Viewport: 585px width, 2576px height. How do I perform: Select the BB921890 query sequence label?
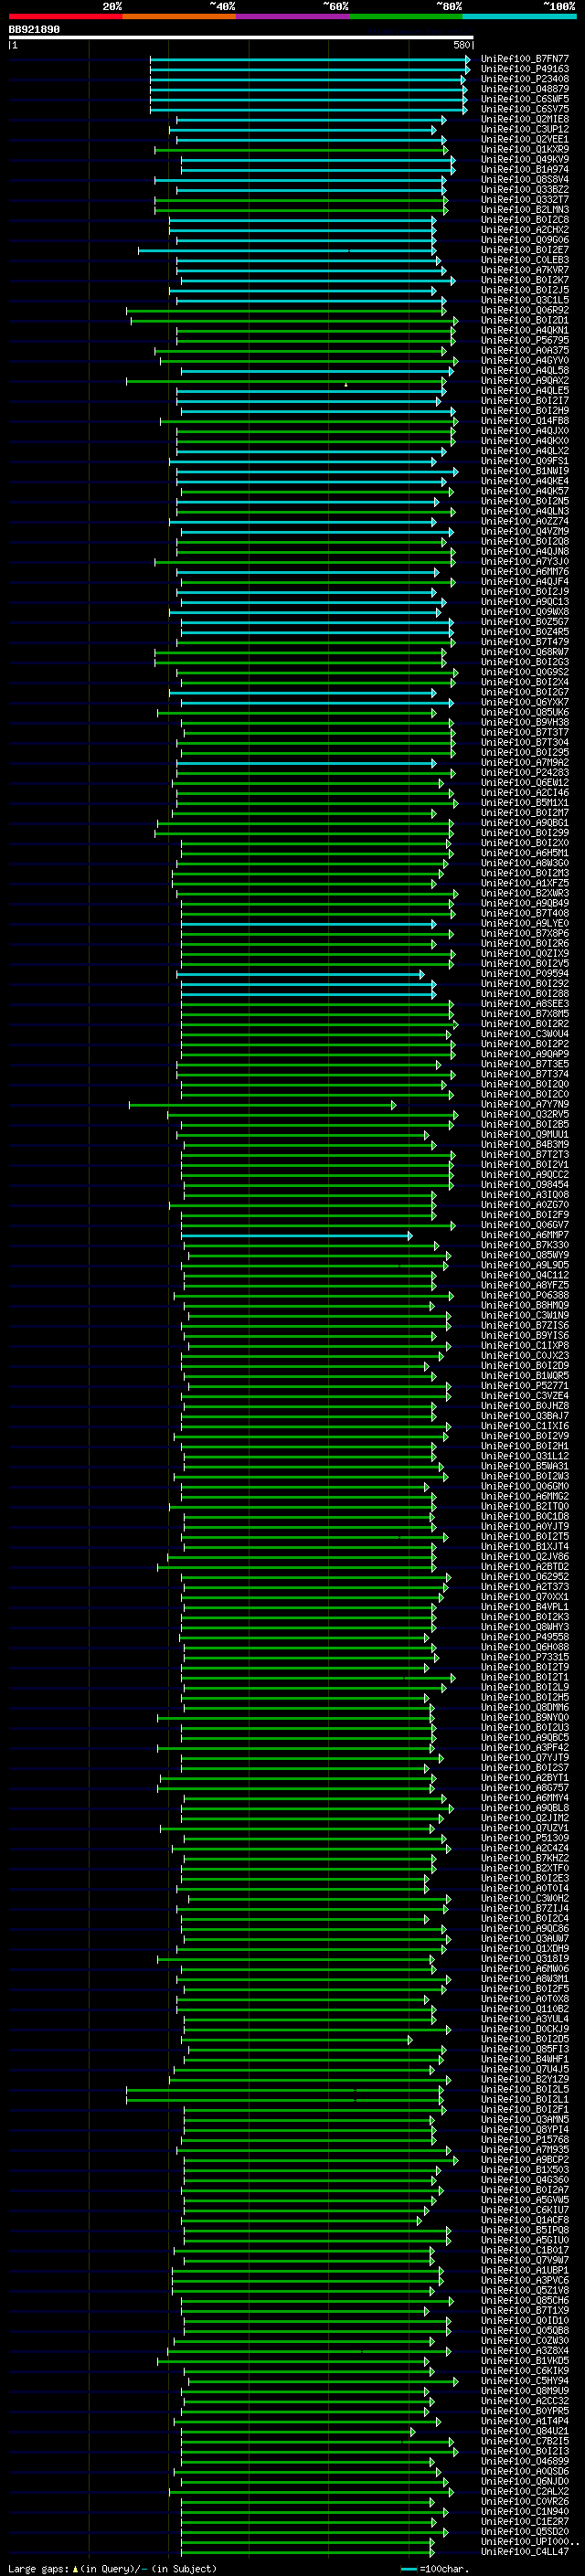[x=34, y=30]
